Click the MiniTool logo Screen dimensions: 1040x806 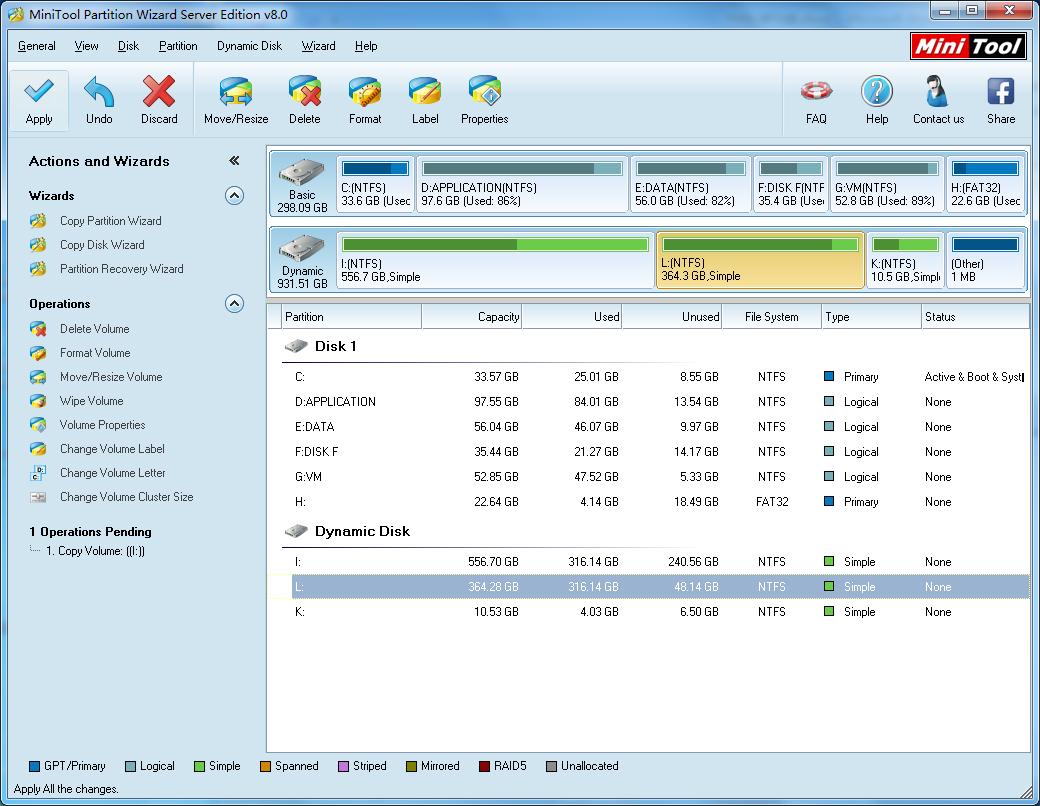(969, 46)
